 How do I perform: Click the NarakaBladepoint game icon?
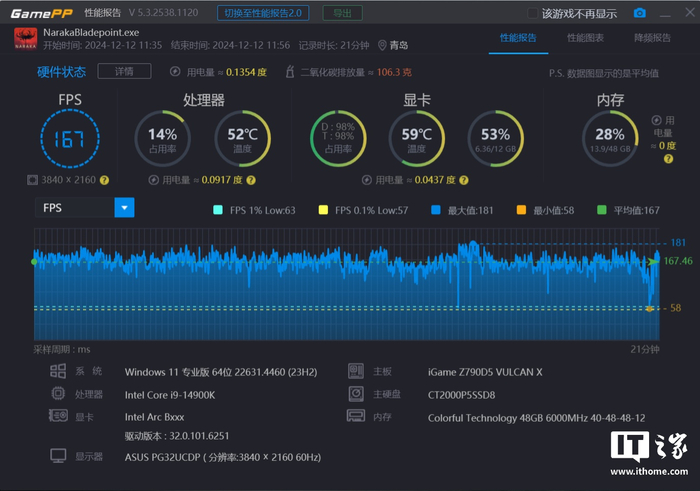click(25, 39)
